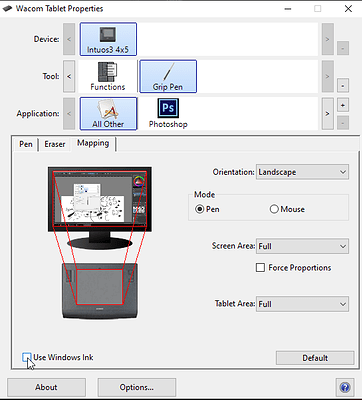362x400 pixels.
Task: Click the Default button
Action: coord(315,358)
